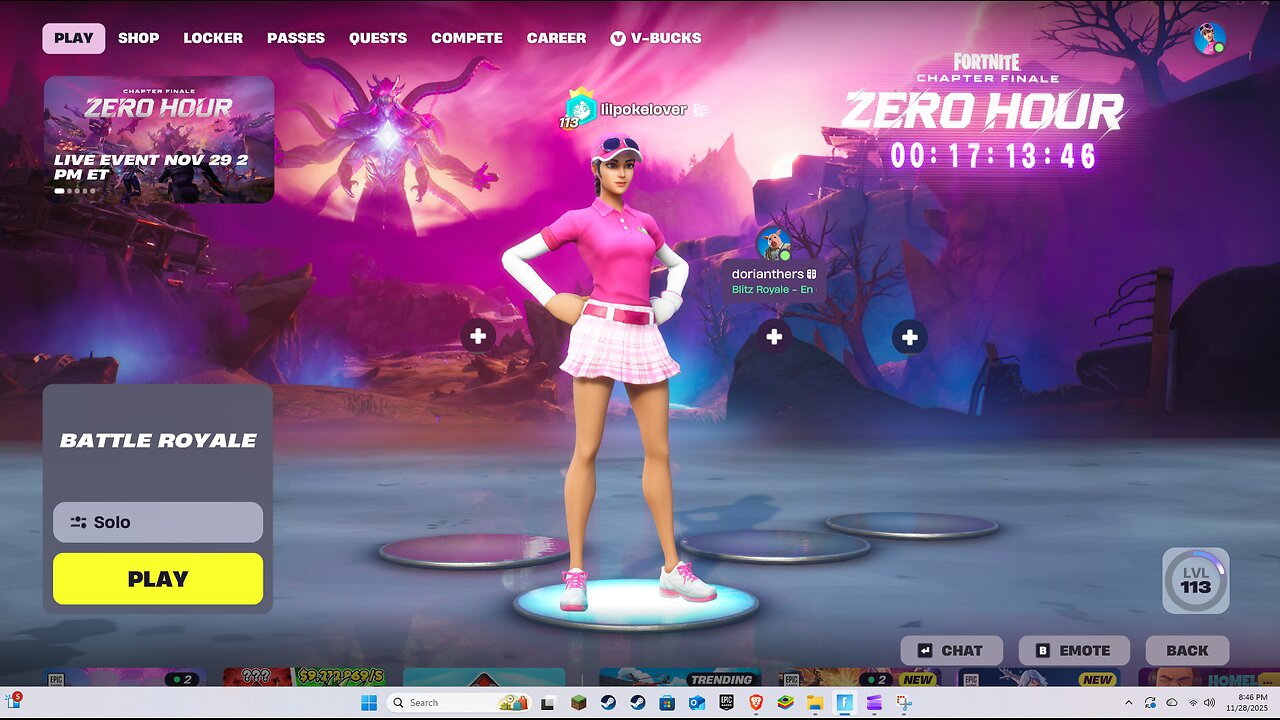
Task: Open Wi-Fi network settings in tray
Action: pyautogui.click(x=1193, y=702)
